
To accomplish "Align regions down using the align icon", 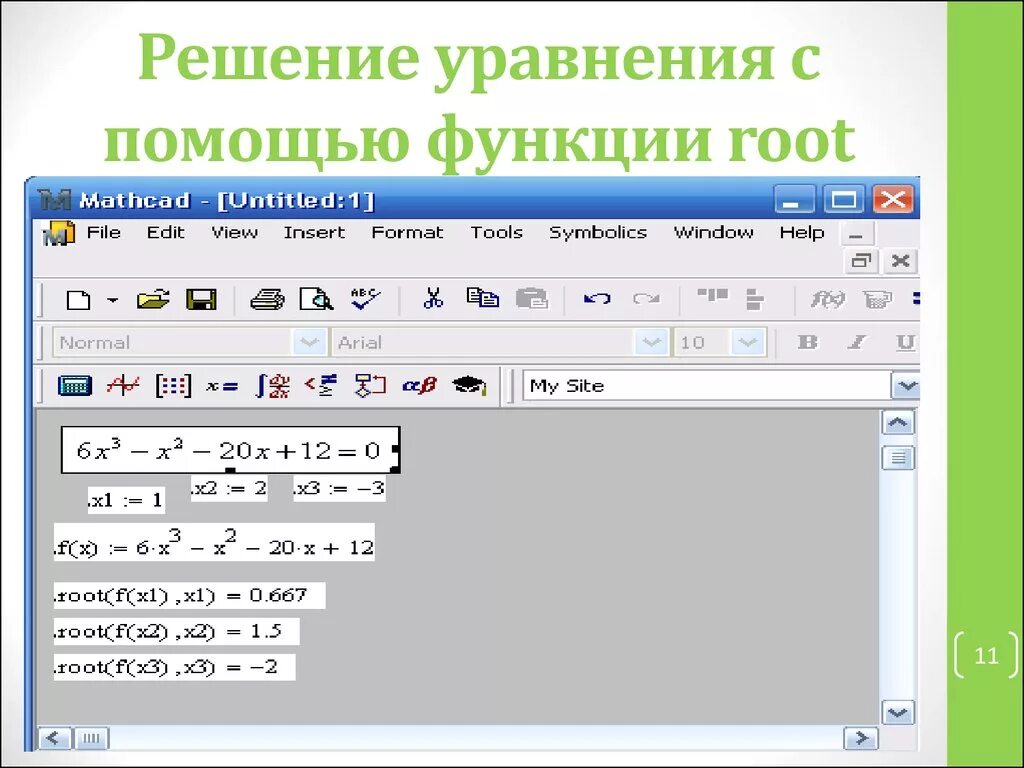I will tap(755, 299).
